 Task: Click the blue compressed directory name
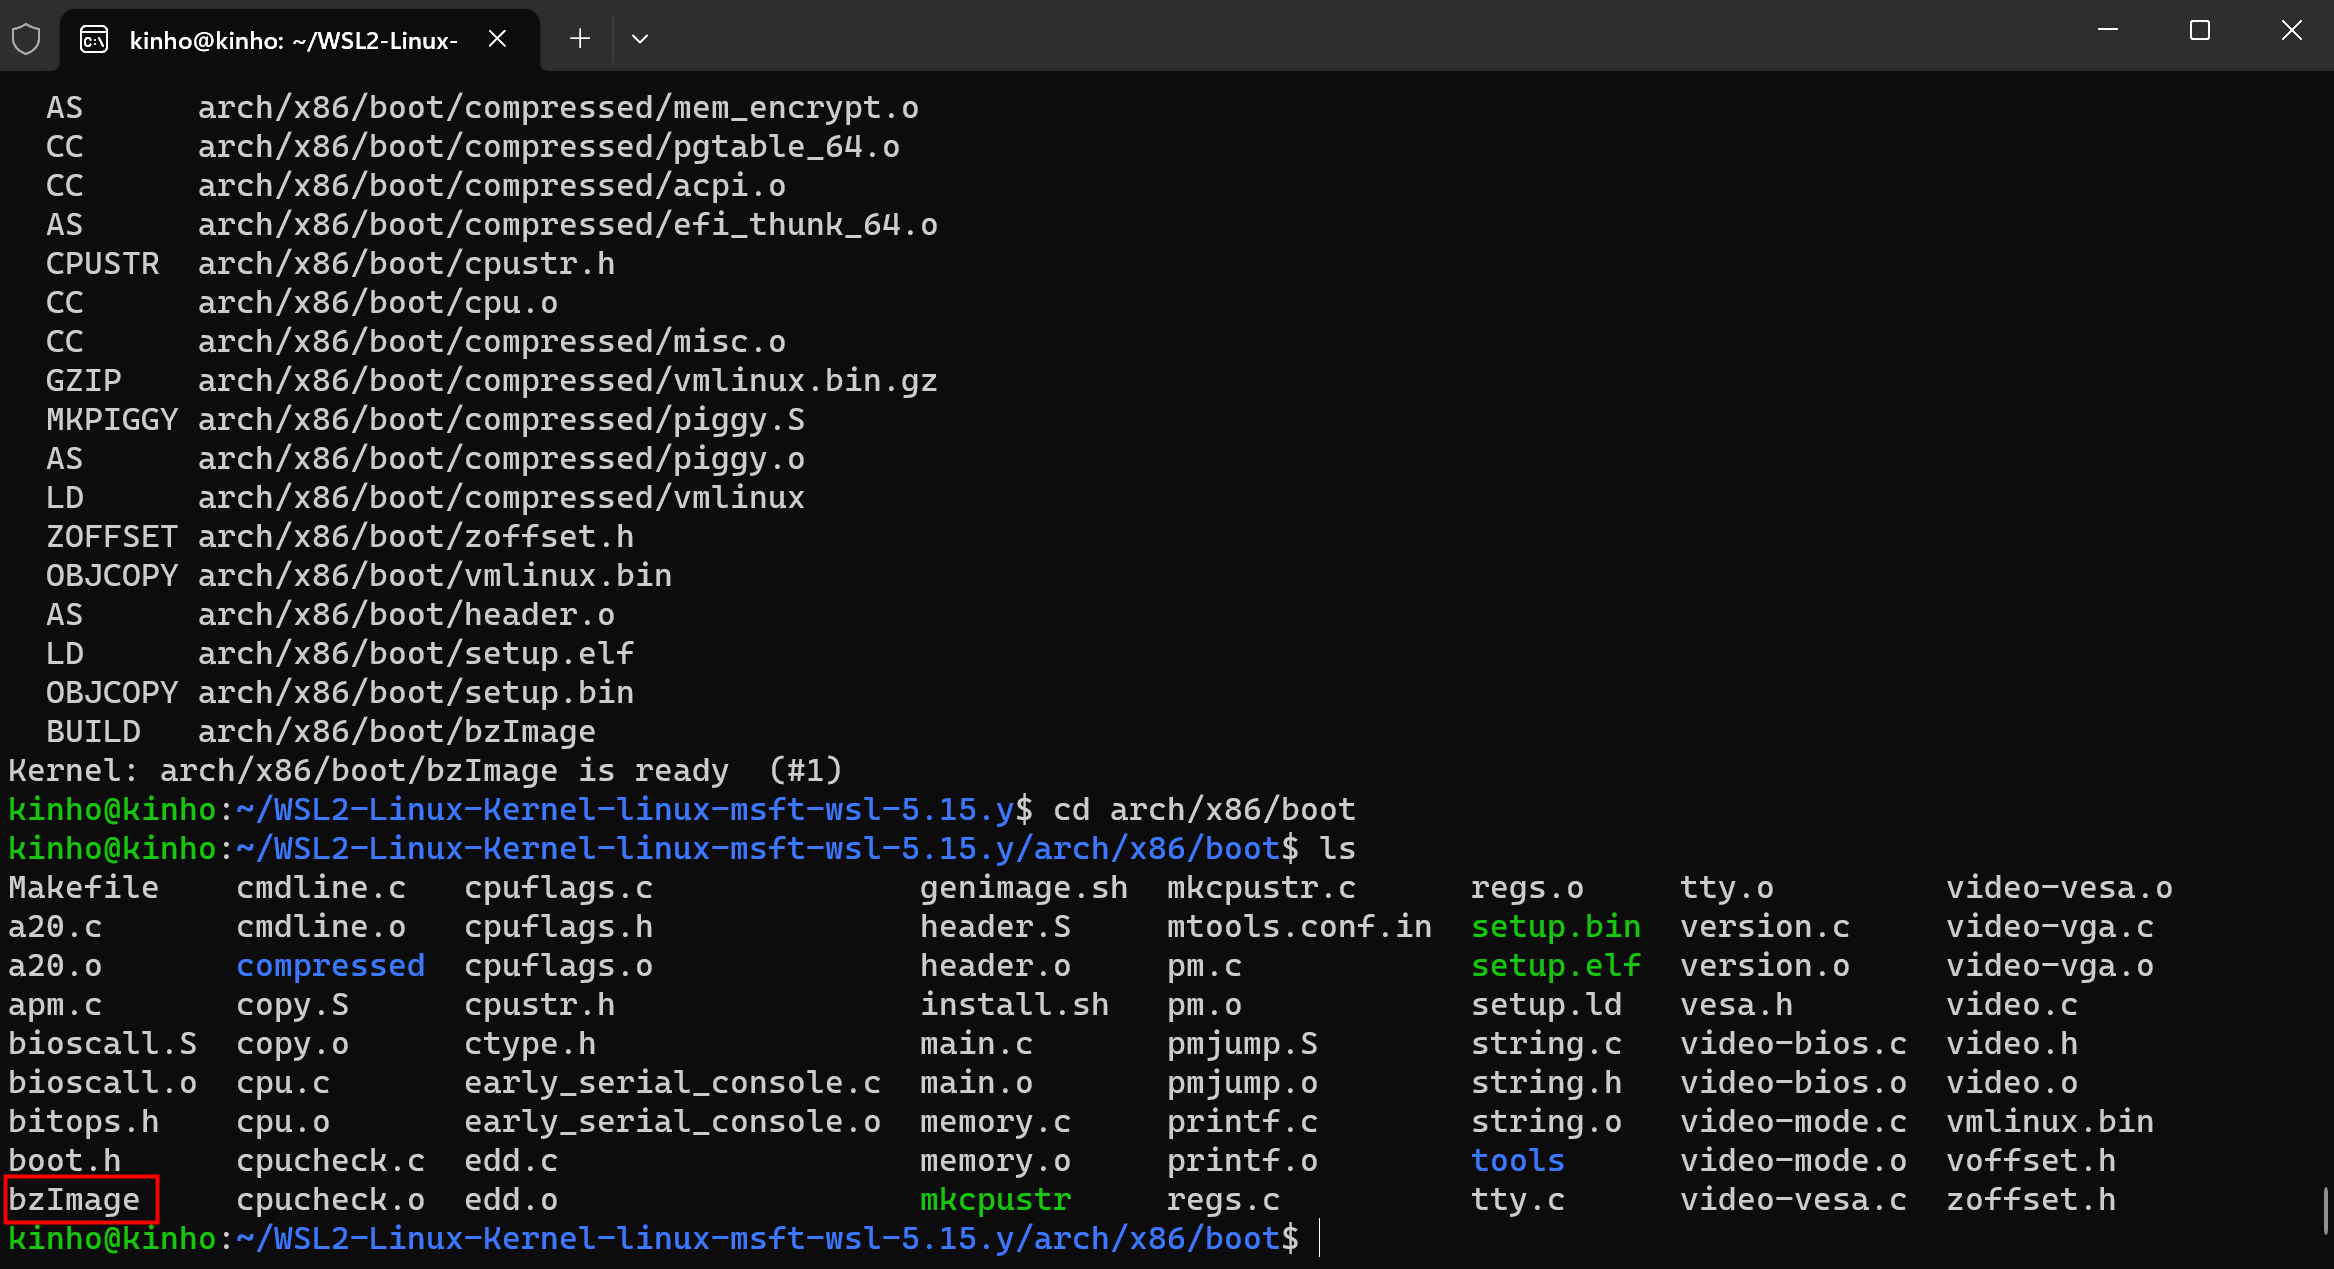click(331, 965)
